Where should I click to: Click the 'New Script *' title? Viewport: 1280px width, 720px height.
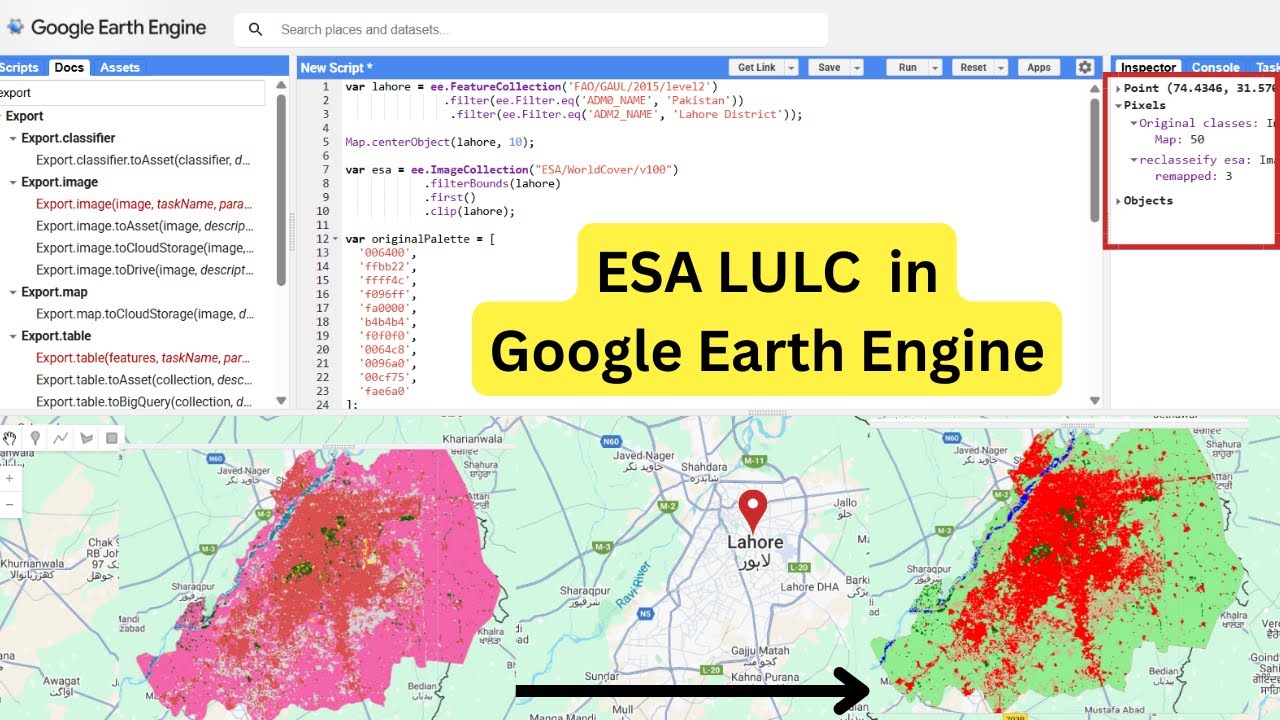(336, 67)
